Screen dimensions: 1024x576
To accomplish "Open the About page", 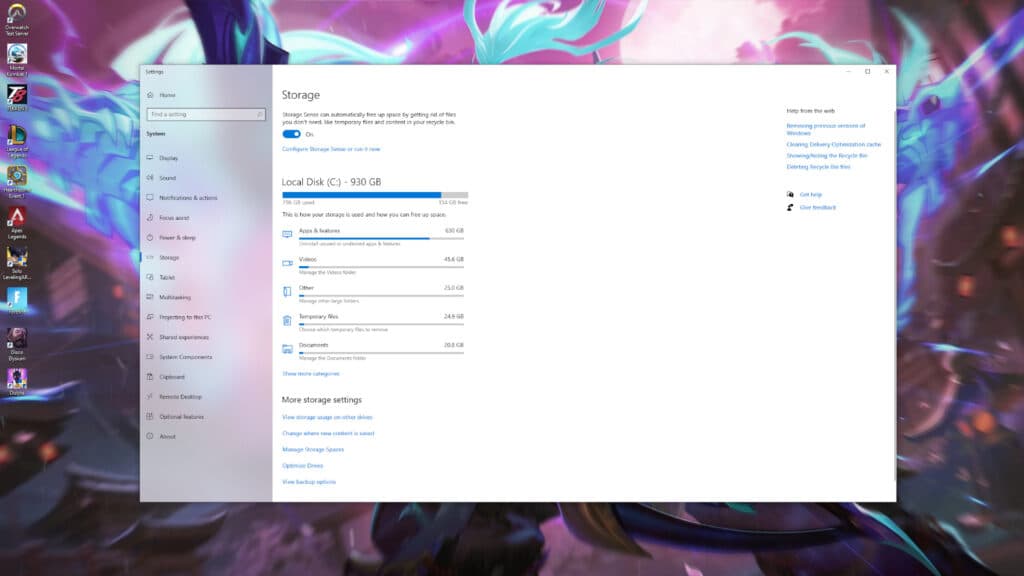I will 168,437.
